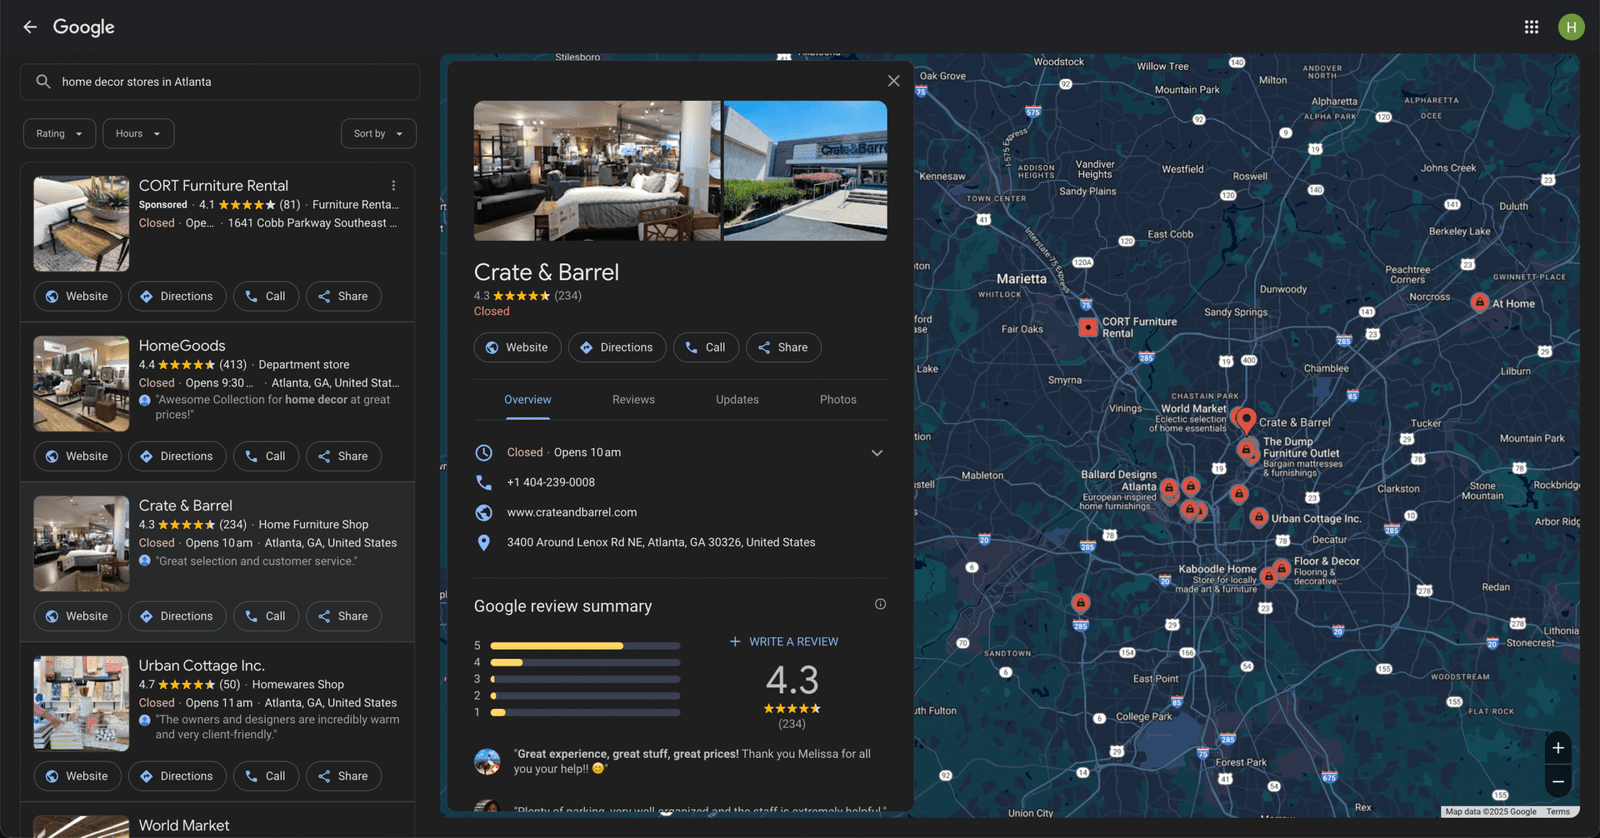Image resolution: width=1600 pixels, height=838 pixels.
Task: Open the Sort by dropdown
Action: [x=378, y=134]
